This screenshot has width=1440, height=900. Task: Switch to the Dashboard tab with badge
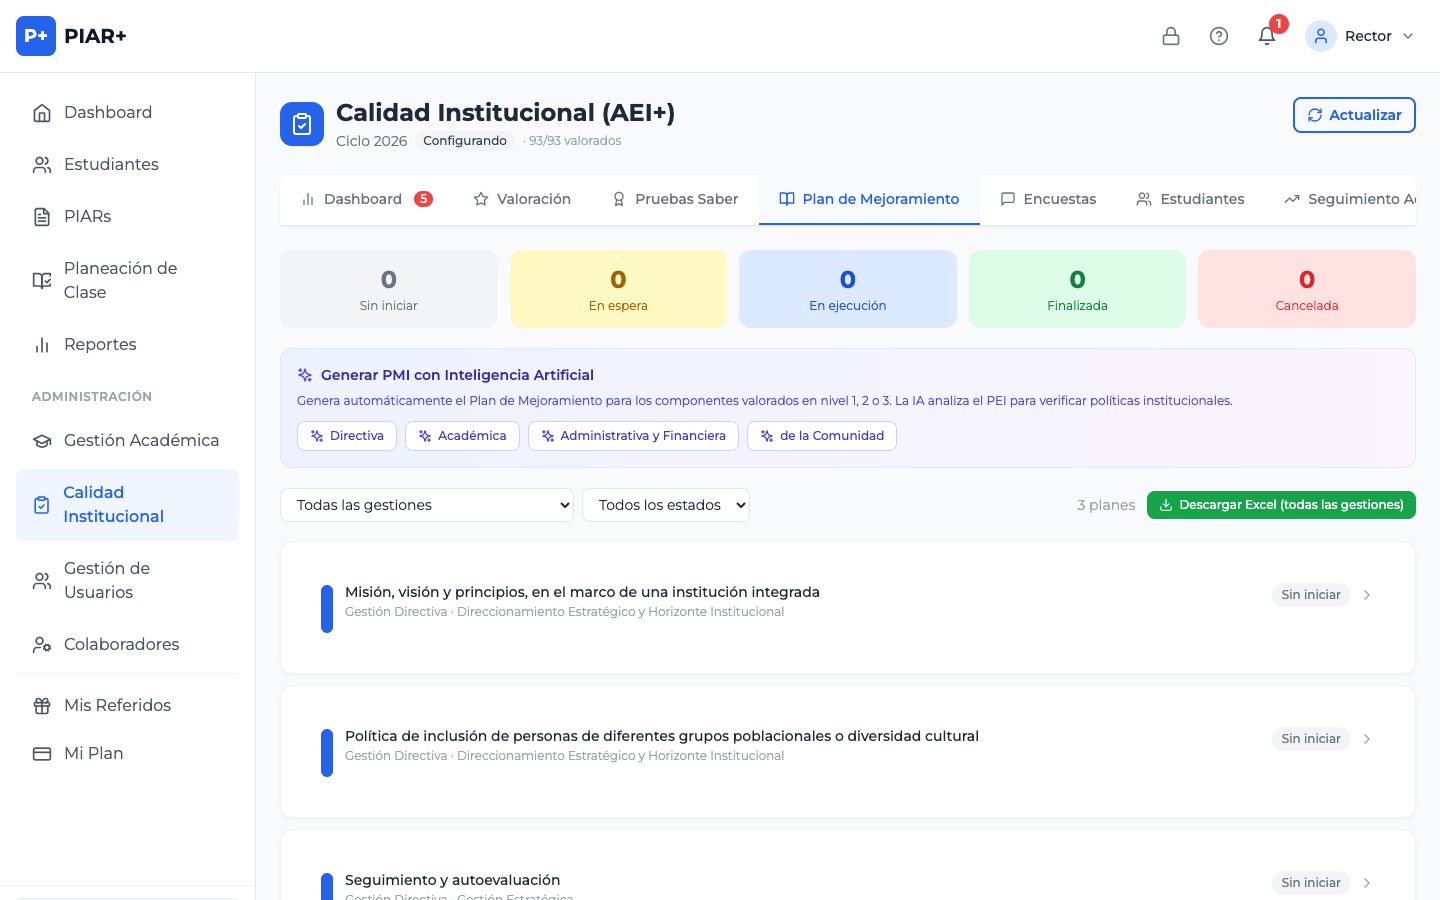click(366, 199)
